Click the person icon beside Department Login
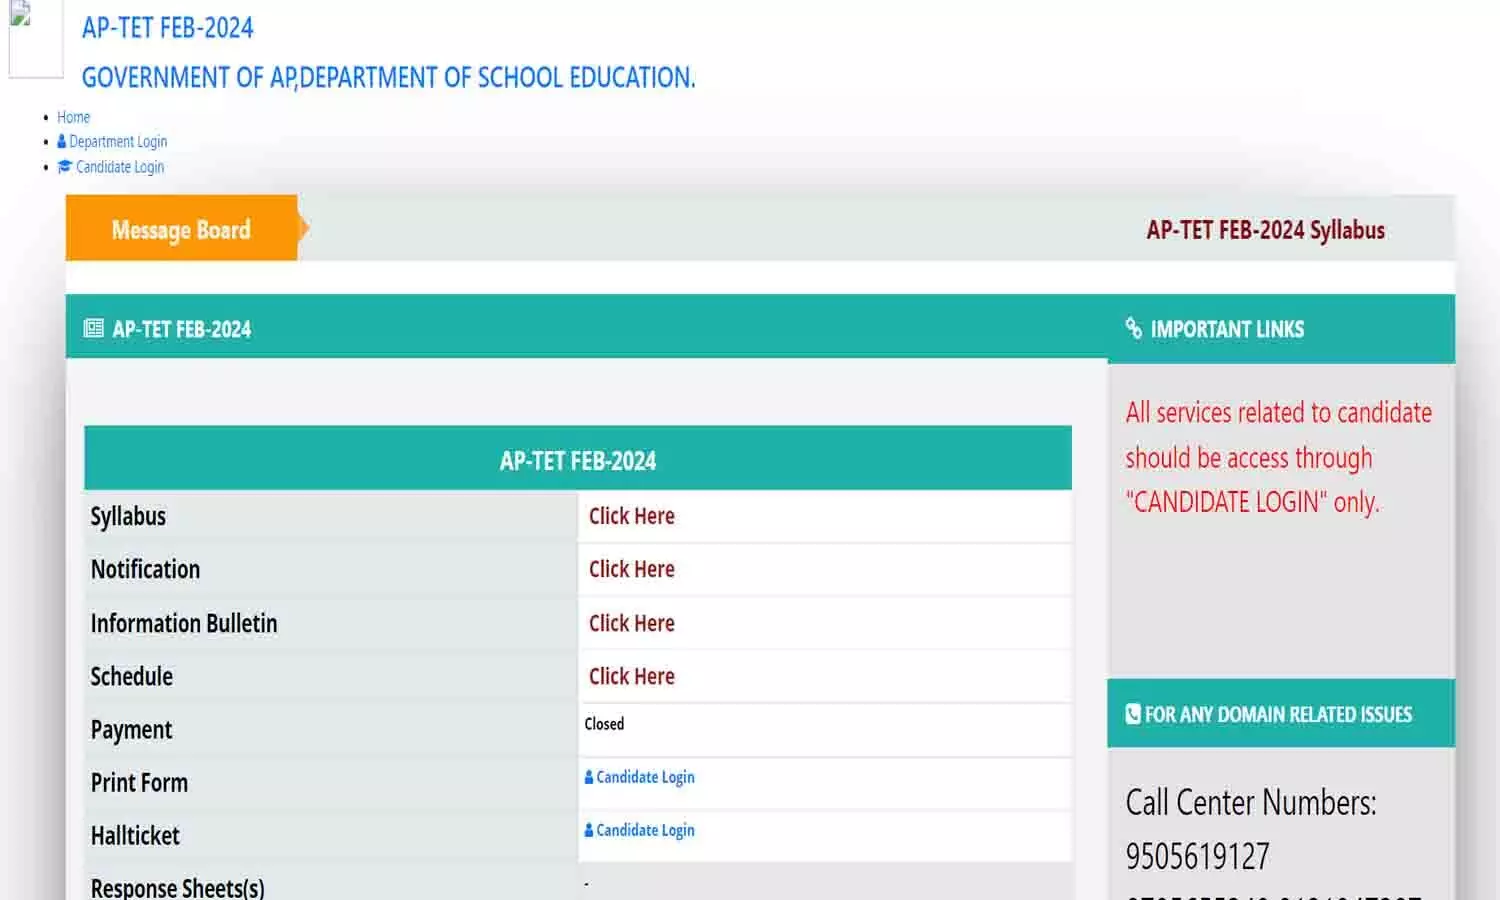1500x900 pixels. point(62,141)
